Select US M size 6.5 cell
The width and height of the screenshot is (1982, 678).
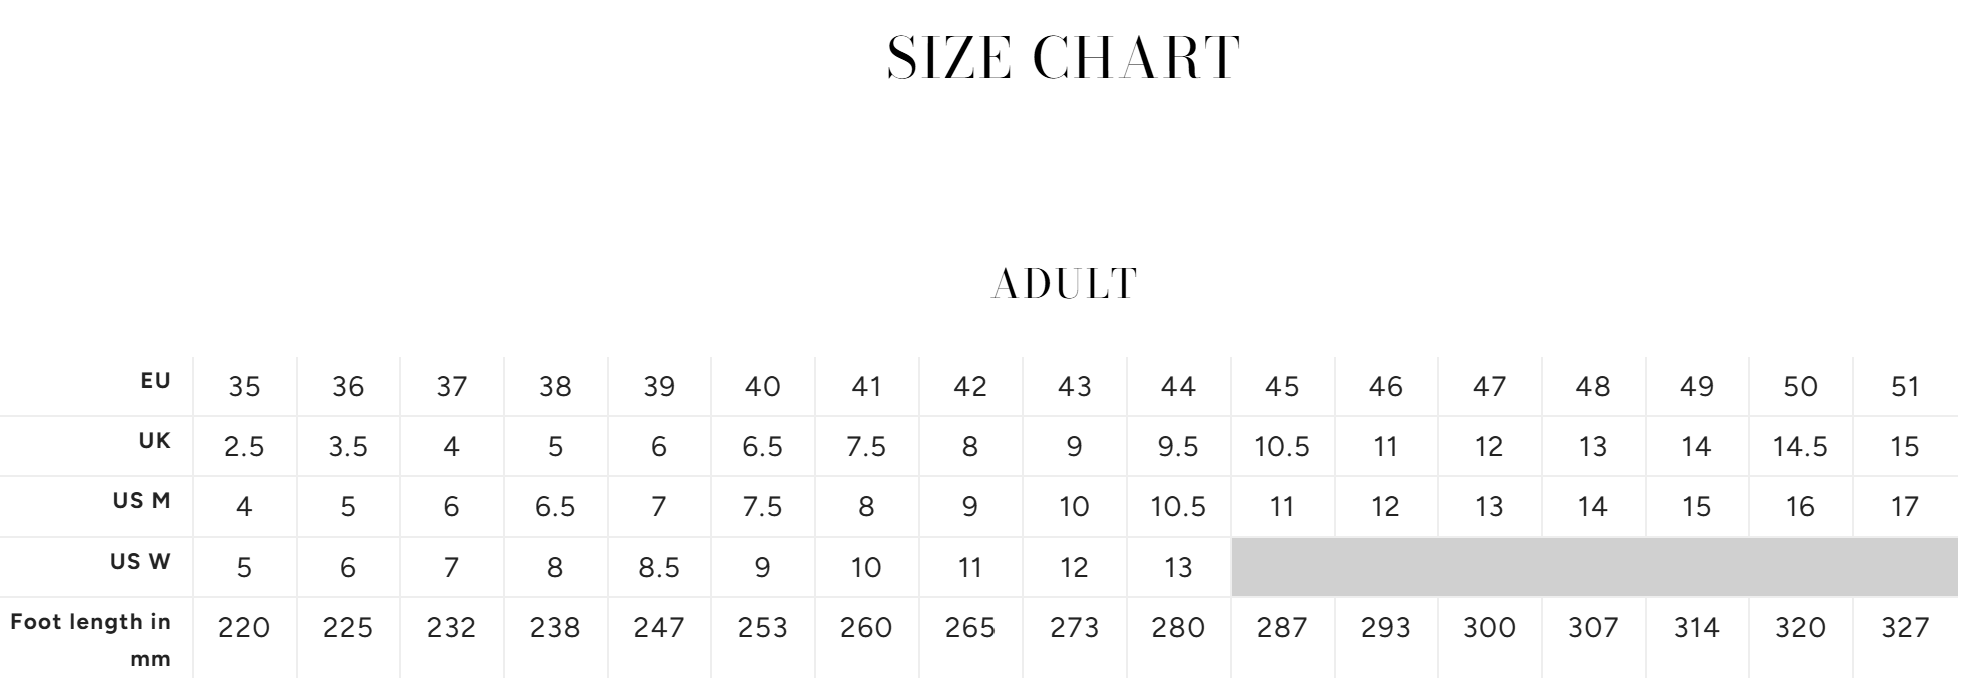click(555, 507)
